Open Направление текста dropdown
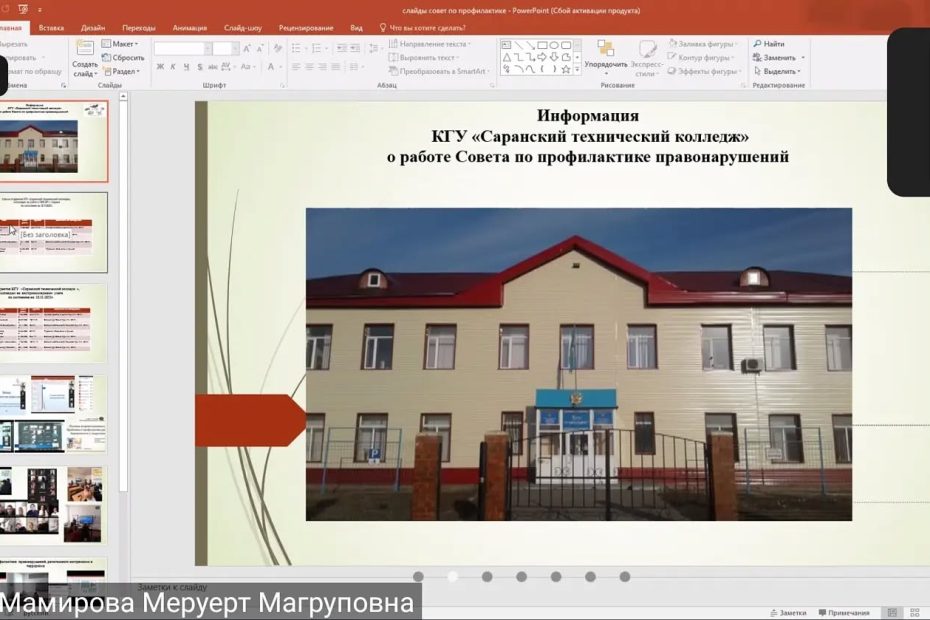The height and width of the screenshot is (620, 930). (429, 44)
